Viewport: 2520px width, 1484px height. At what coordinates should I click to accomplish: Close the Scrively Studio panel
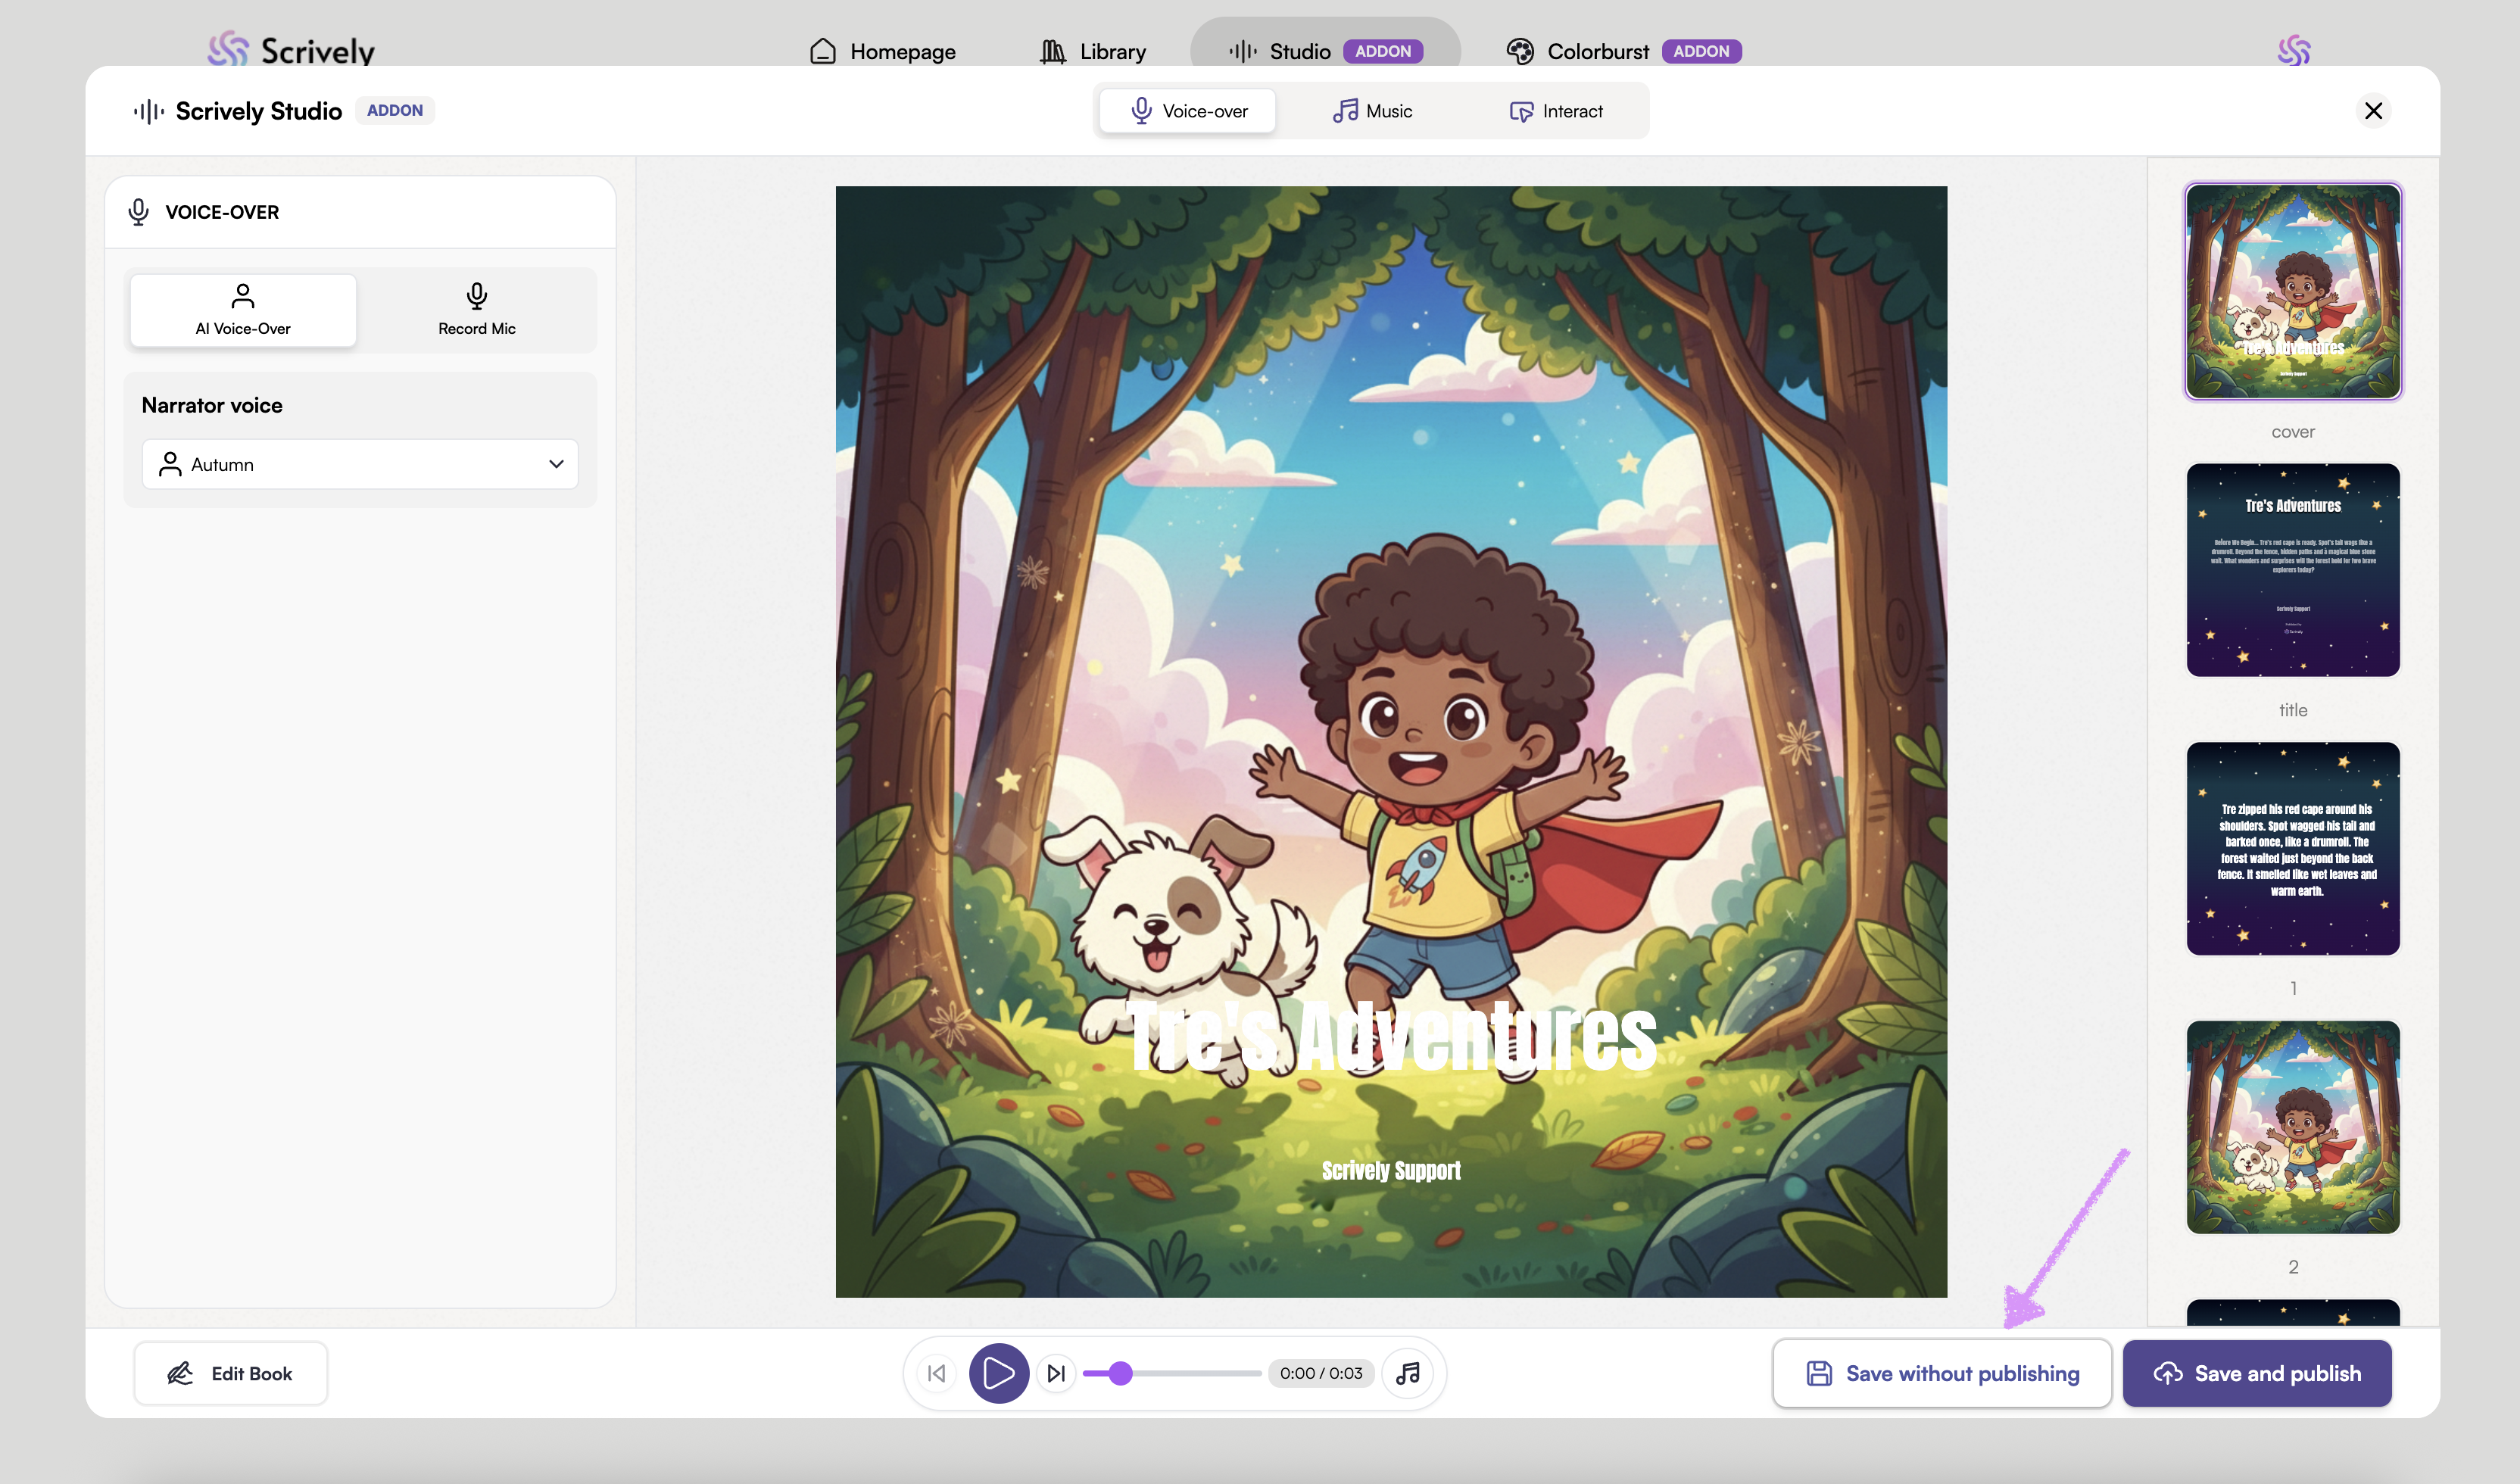click(2373, 111)
